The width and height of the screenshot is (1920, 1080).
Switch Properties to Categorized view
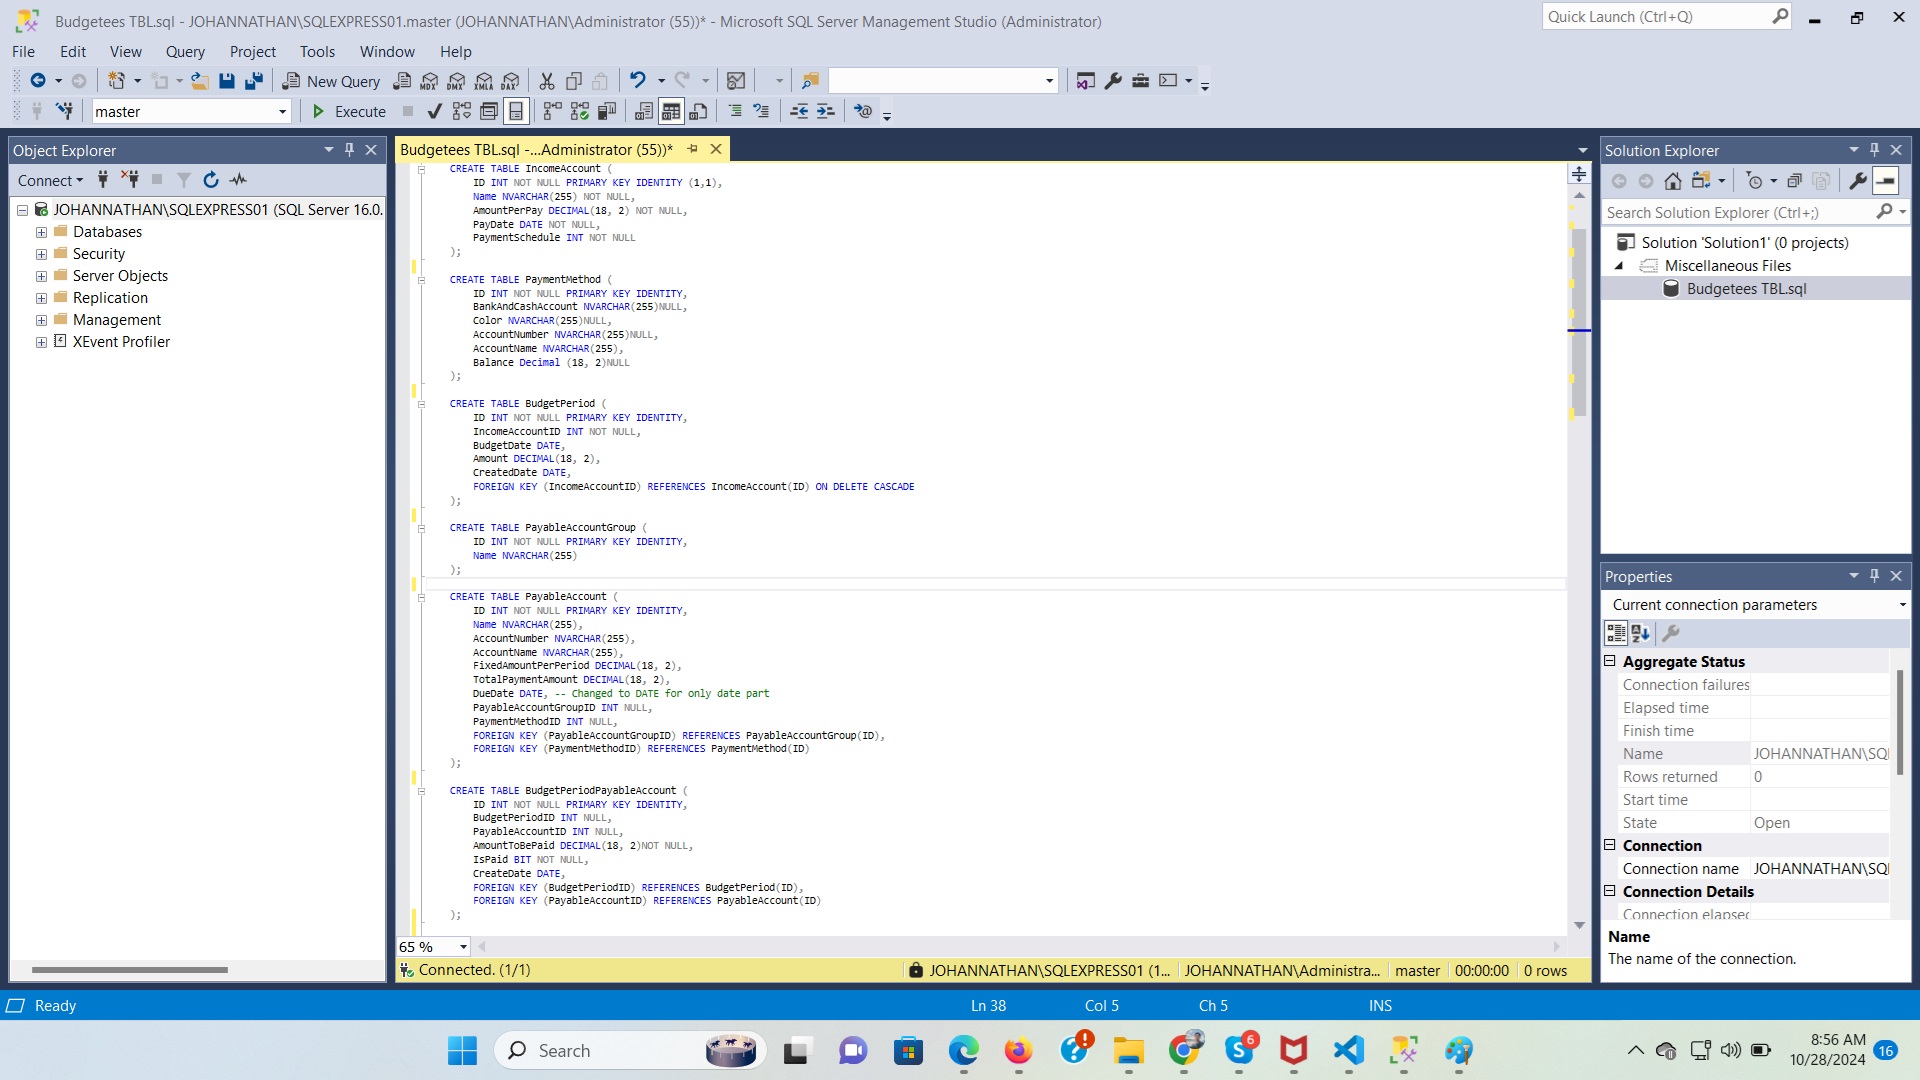(1616, 633)
